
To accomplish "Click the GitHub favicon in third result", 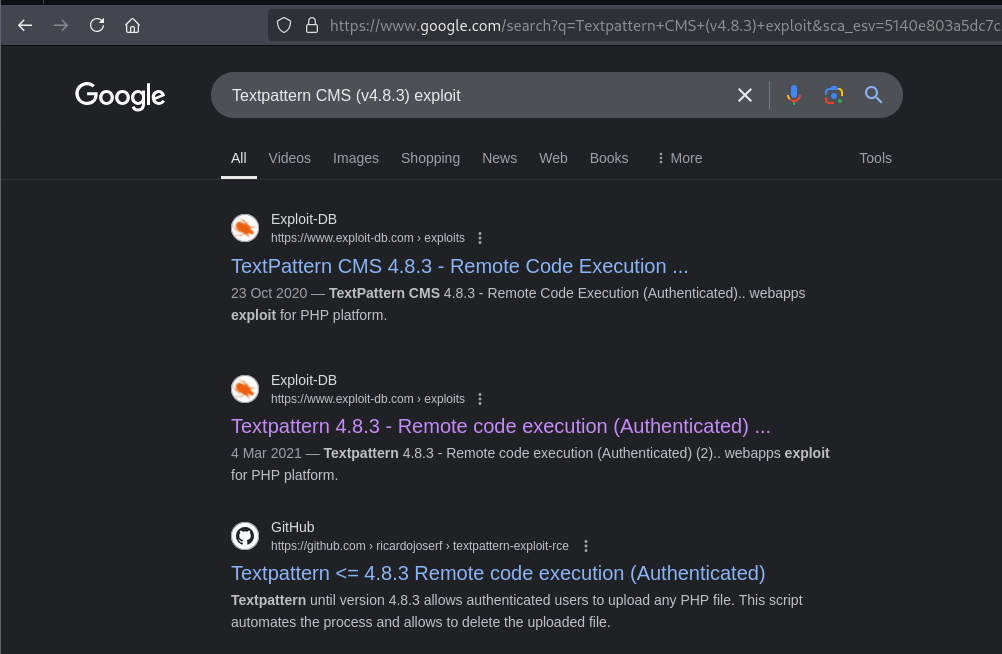I will [x=245, y=536].
